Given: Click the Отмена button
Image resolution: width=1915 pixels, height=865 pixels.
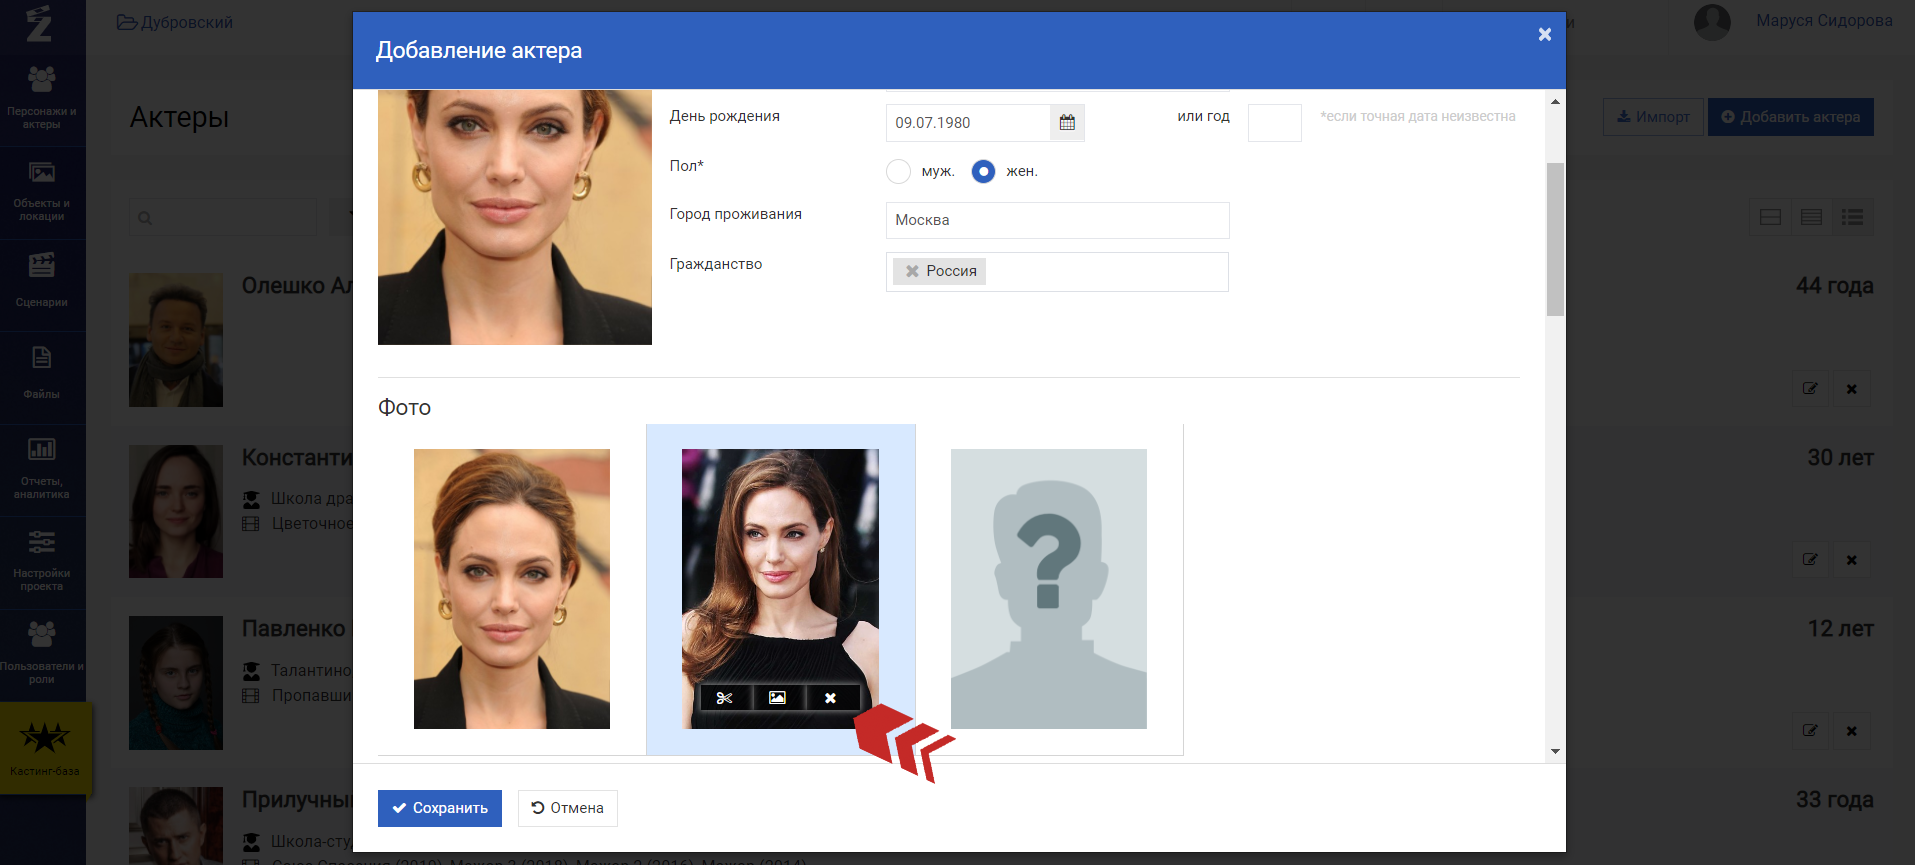Looking at the screenshot, I should [x=567, y=808].
